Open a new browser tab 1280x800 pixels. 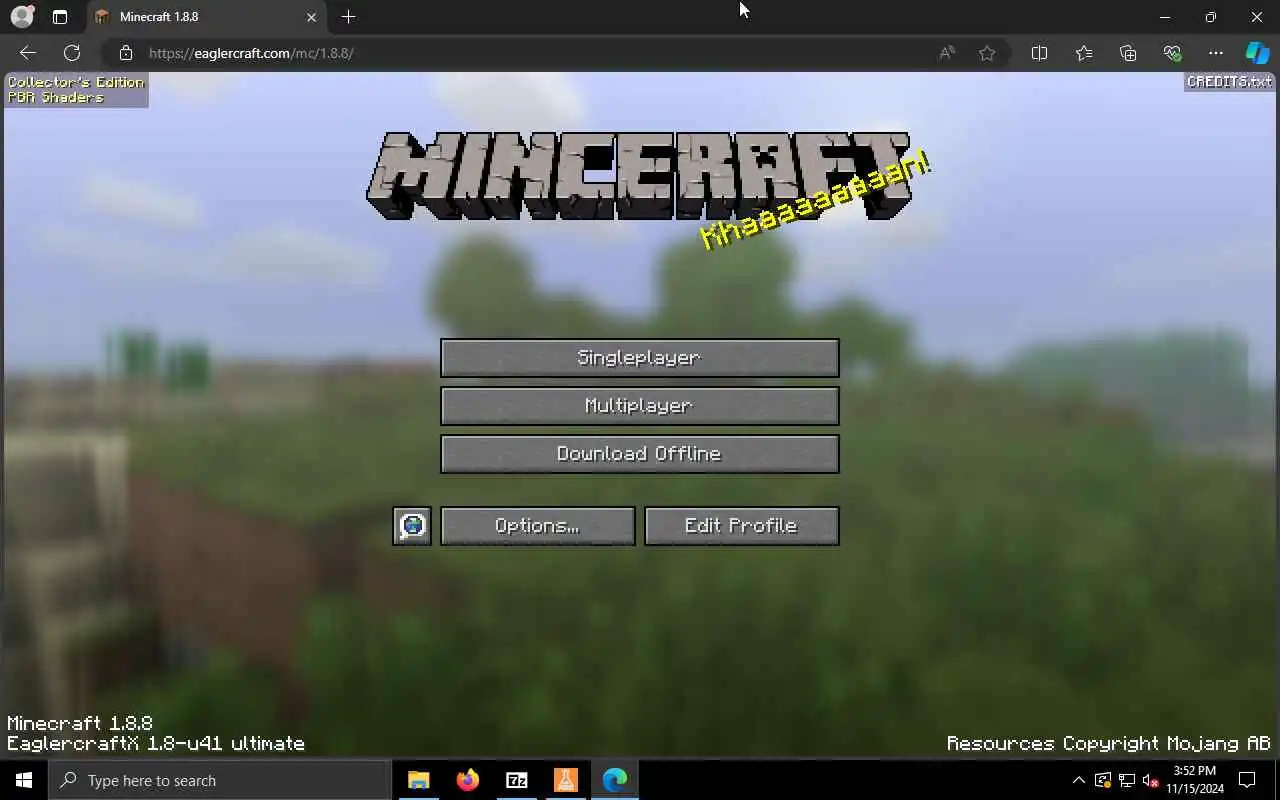pos(348,17)
